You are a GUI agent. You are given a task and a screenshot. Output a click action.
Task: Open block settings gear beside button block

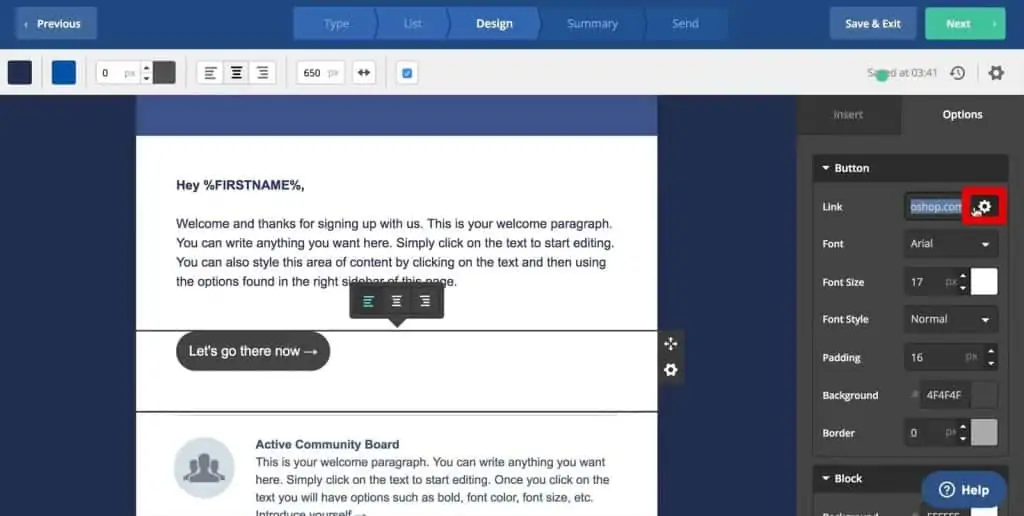pos(670,370)
